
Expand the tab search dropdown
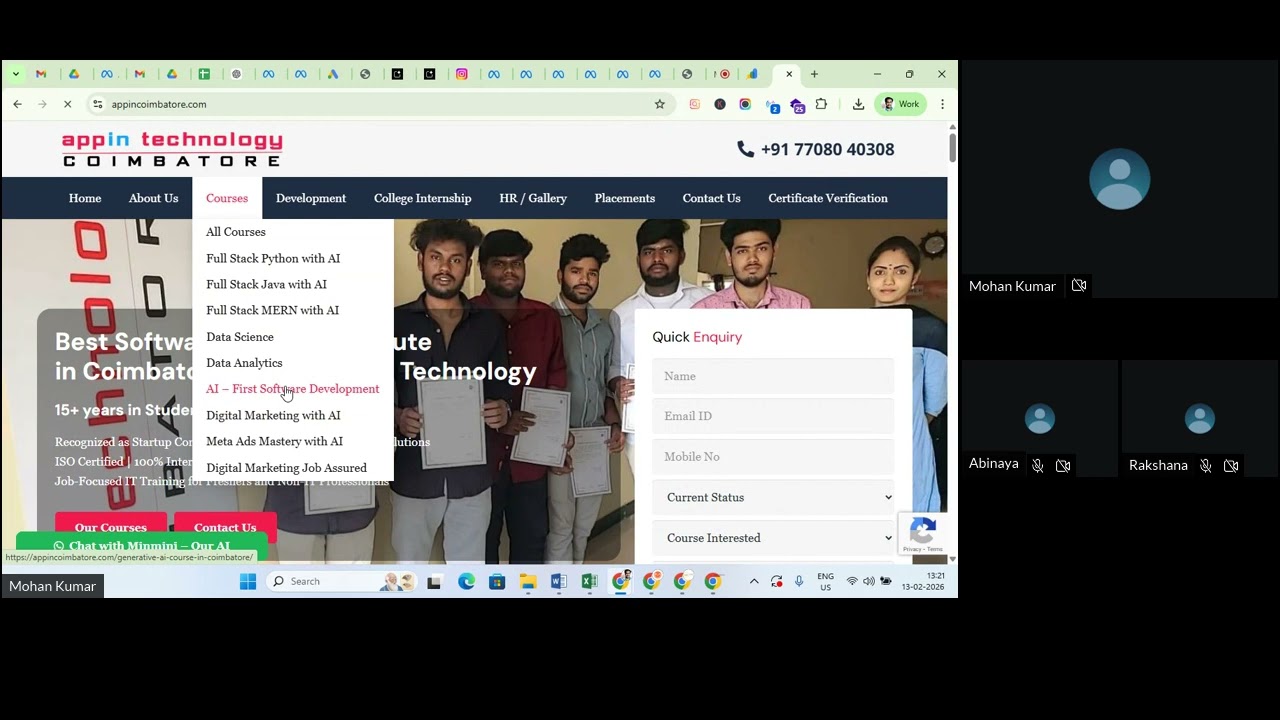(15, 74)
